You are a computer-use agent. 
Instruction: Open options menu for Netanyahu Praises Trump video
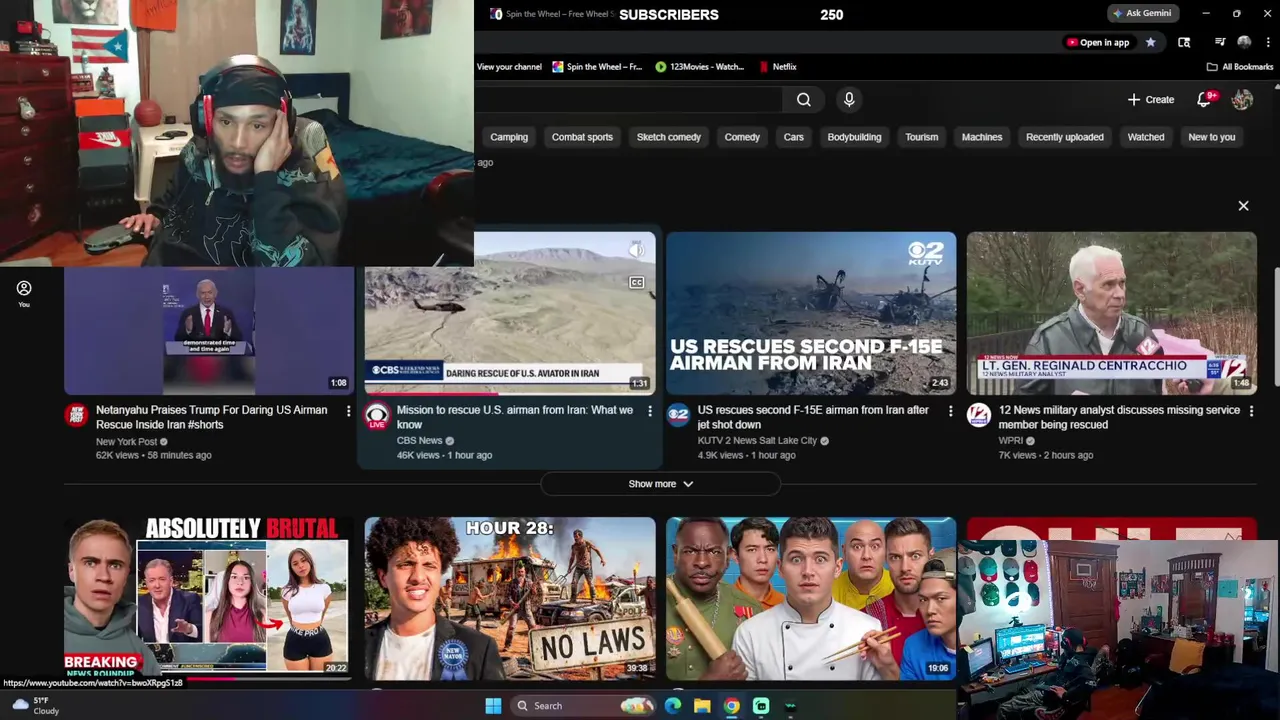348,411
